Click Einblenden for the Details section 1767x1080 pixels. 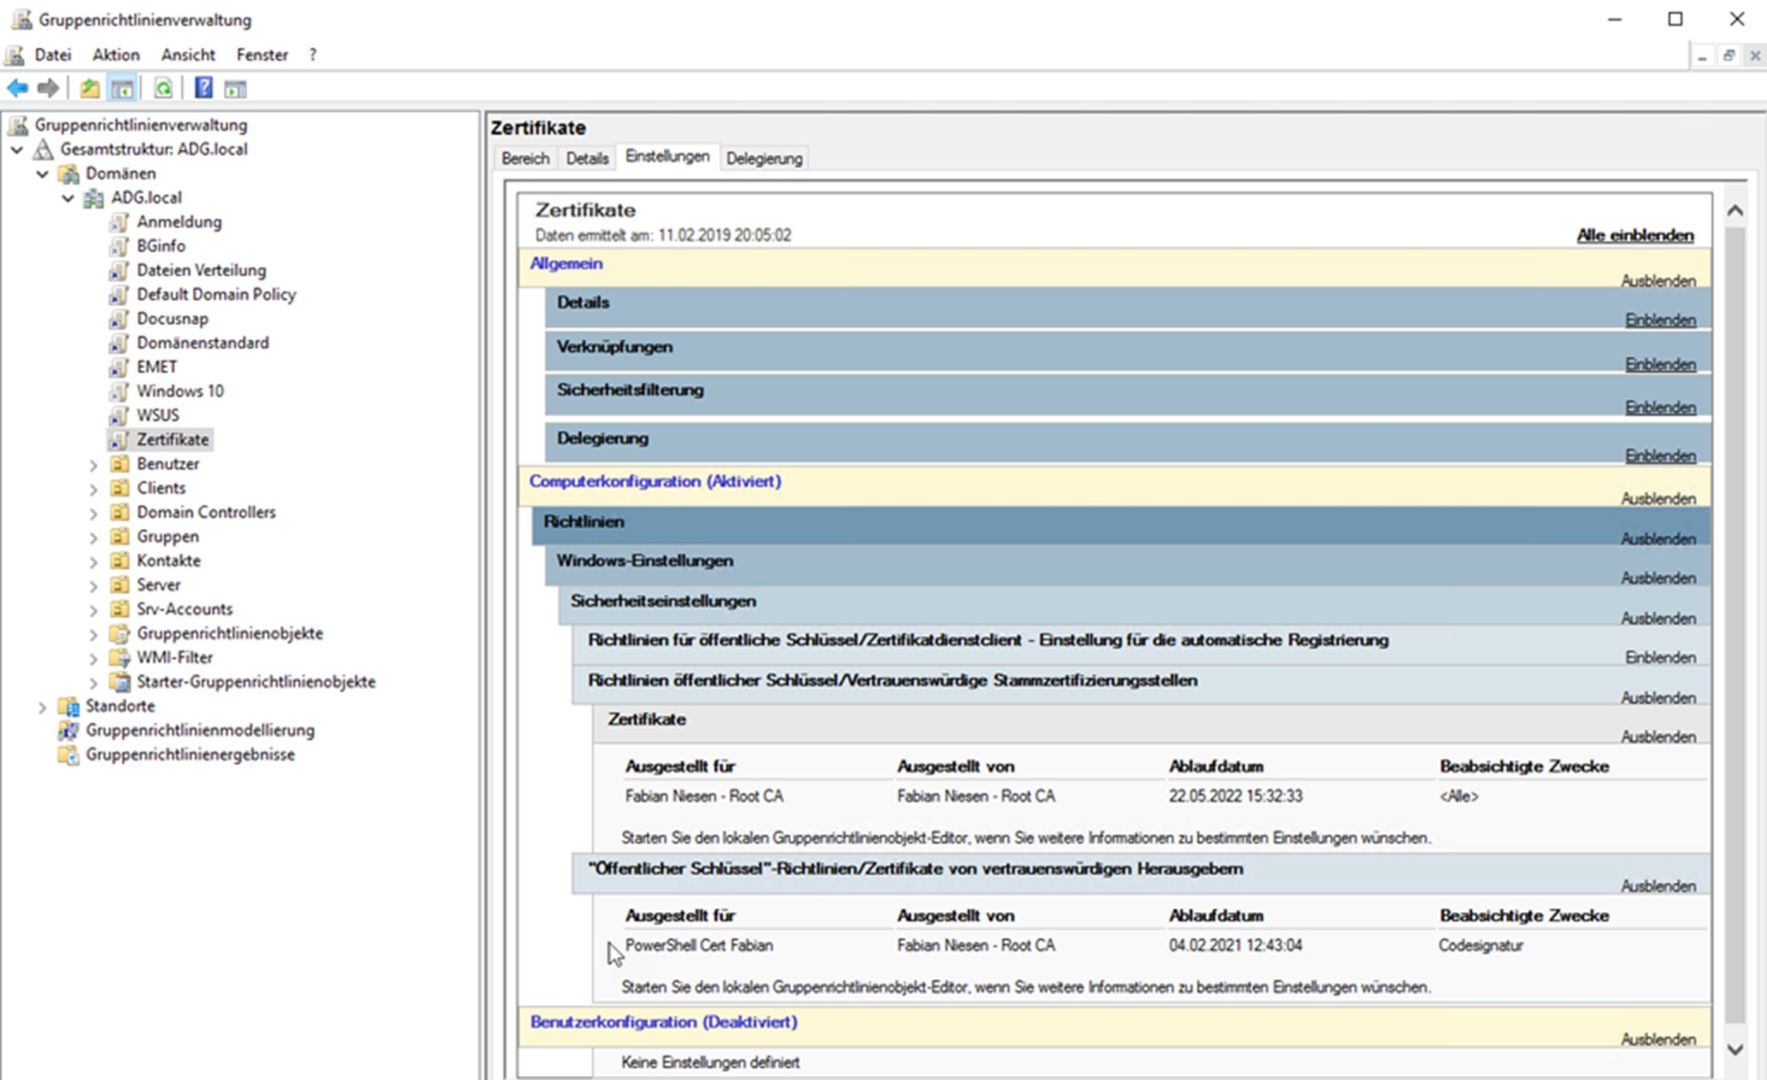1660,320
